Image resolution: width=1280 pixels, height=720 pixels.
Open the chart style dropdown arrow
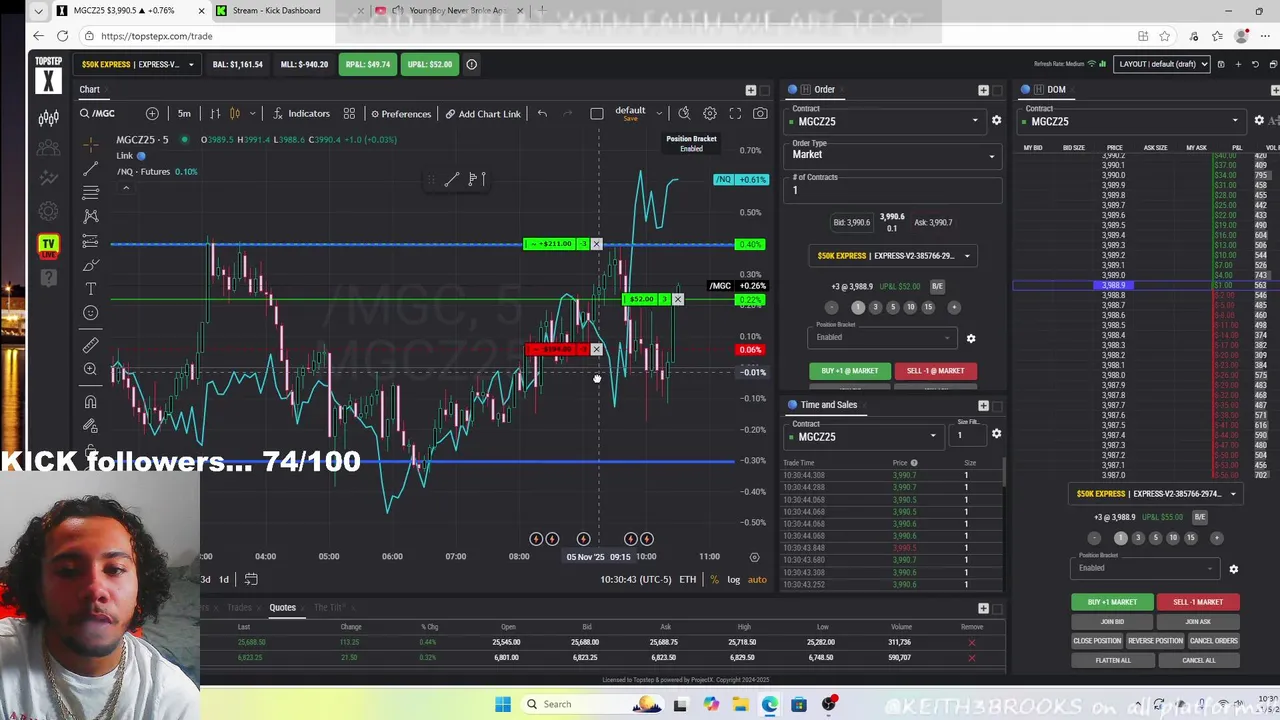[252, 114]
